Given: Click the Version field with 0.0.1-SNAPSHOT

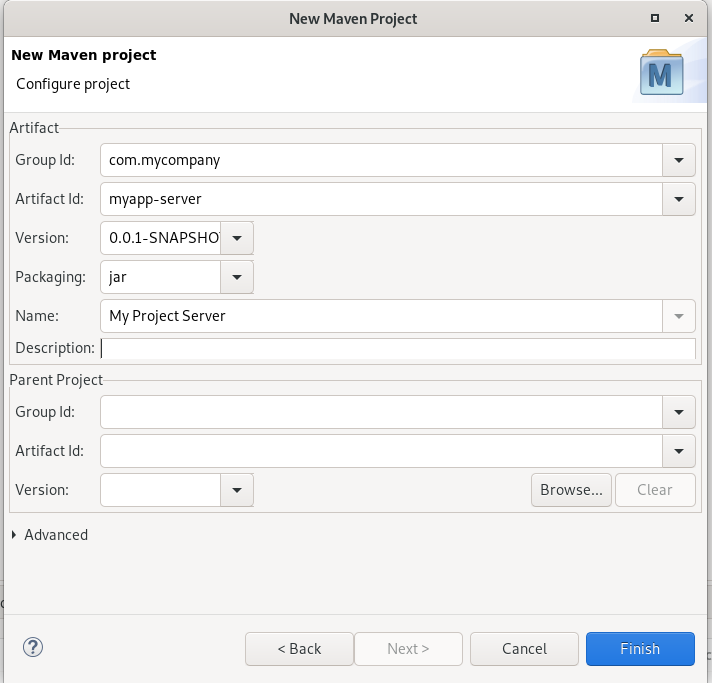Looking at the screenshot, I should click(x=160, y=238).
